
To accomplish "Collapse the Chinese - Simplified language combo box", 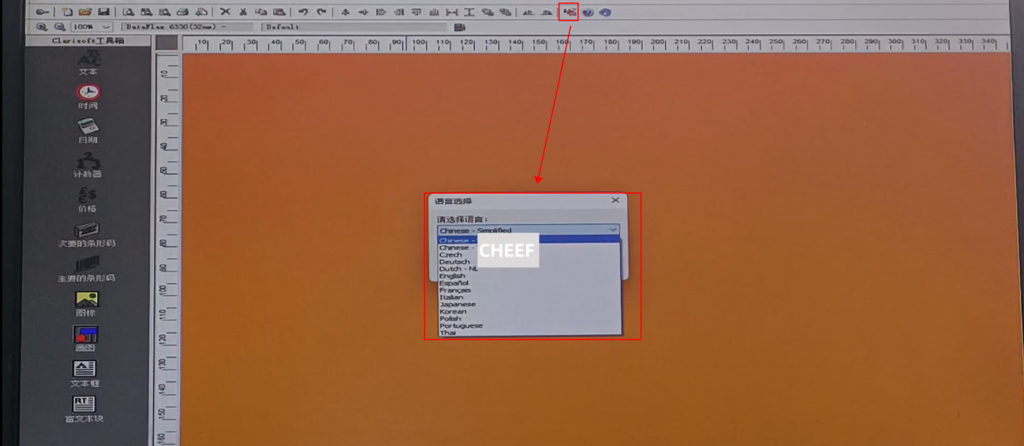I will tap(612, 230).
